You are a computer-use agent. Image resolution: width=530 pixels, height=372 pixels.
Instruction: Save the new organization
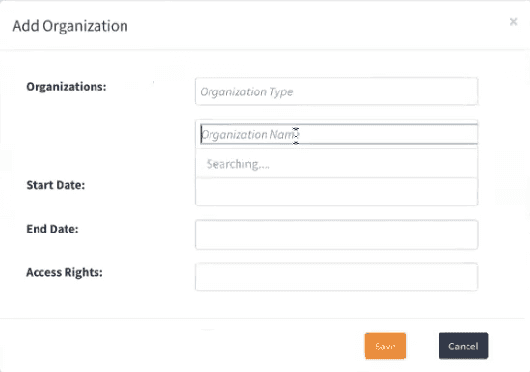pos(385,346)
